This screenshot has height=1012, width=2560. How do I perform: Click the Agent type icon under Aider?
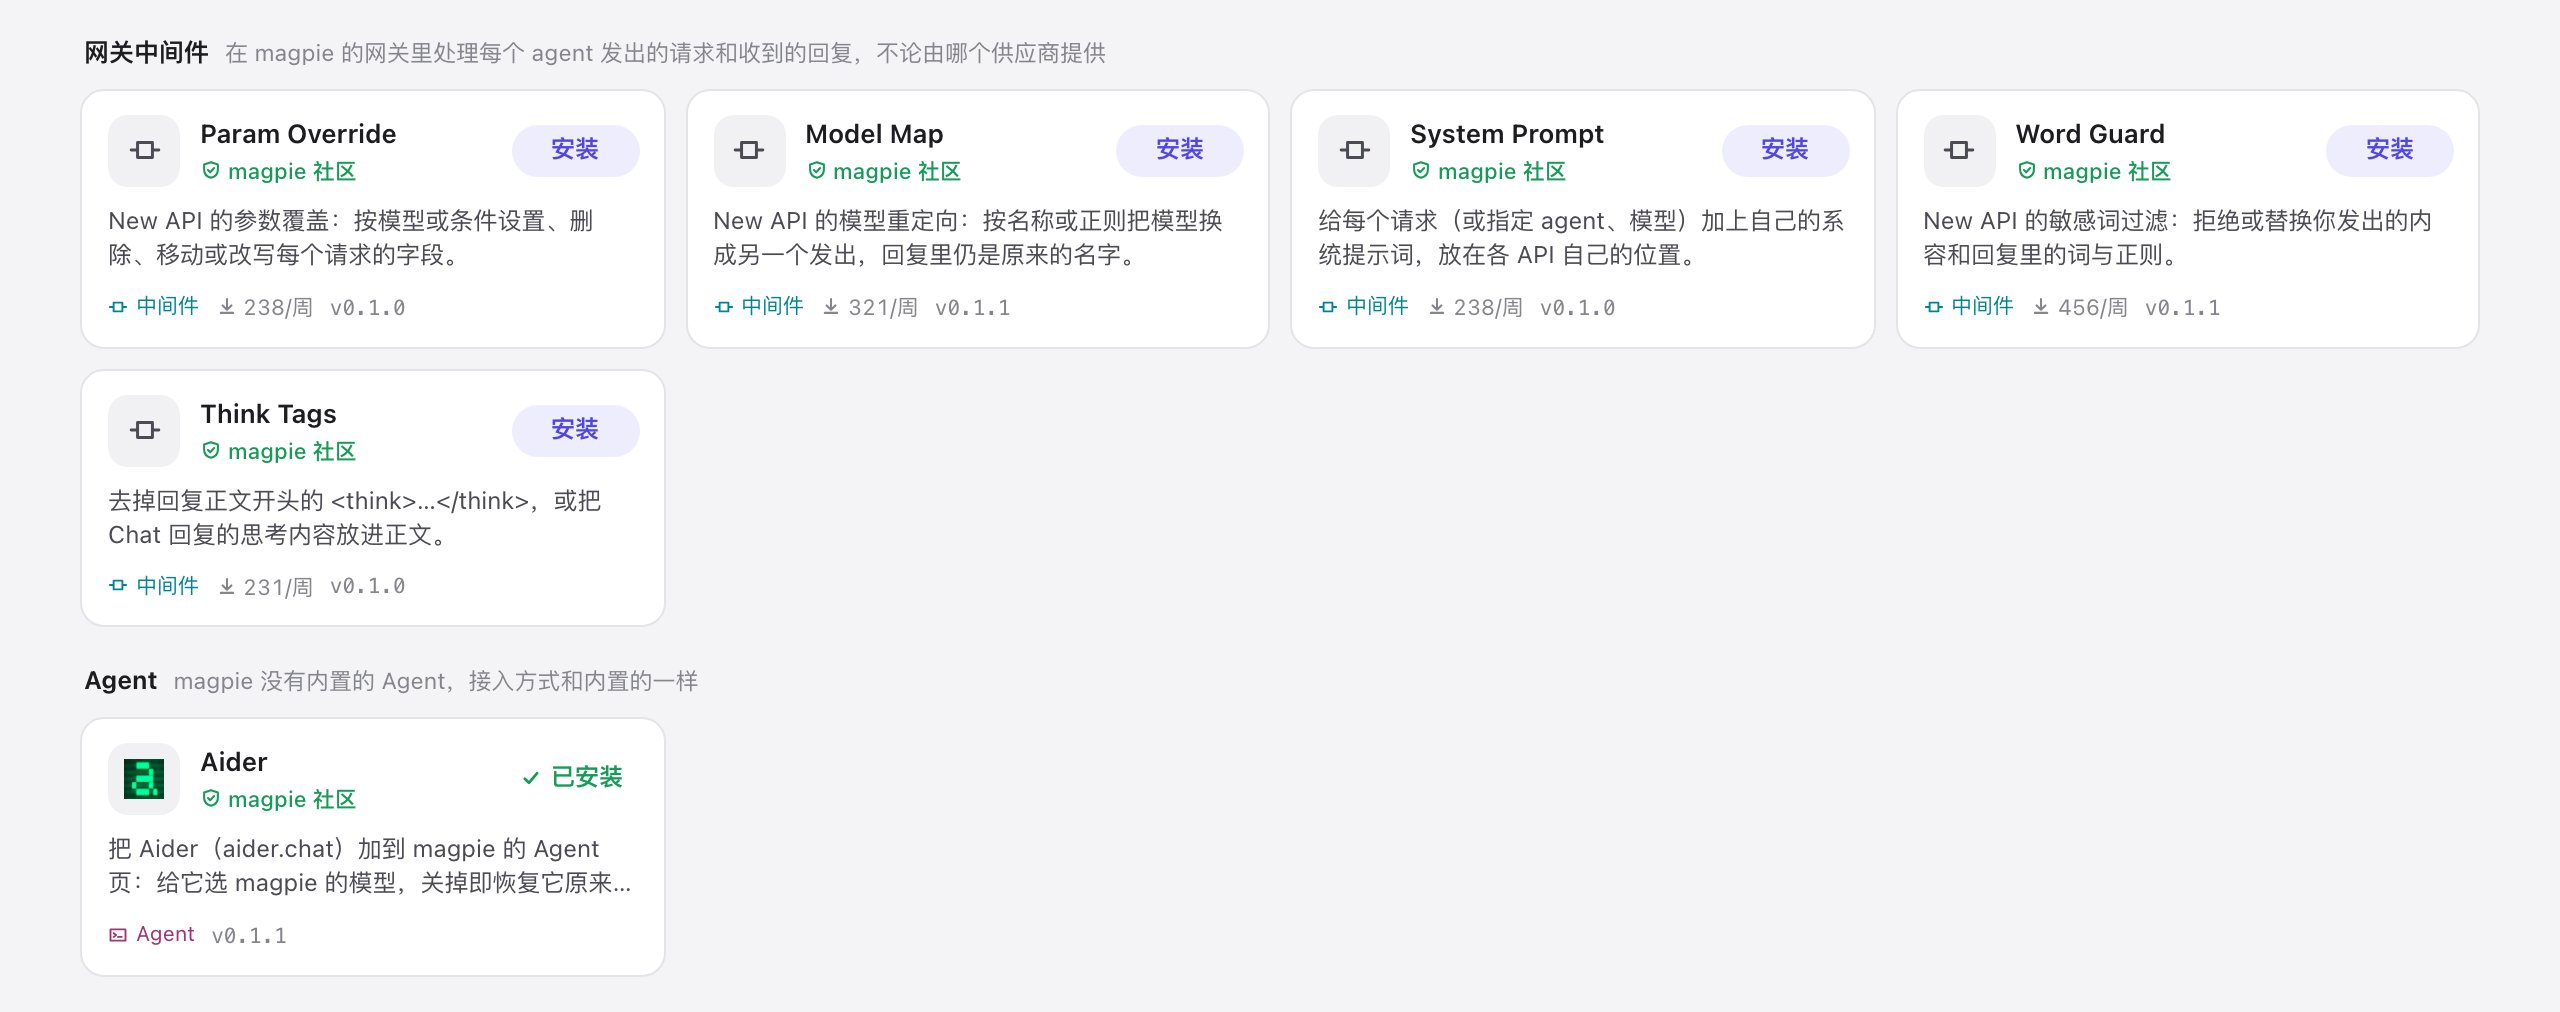[x=118, y=935]
